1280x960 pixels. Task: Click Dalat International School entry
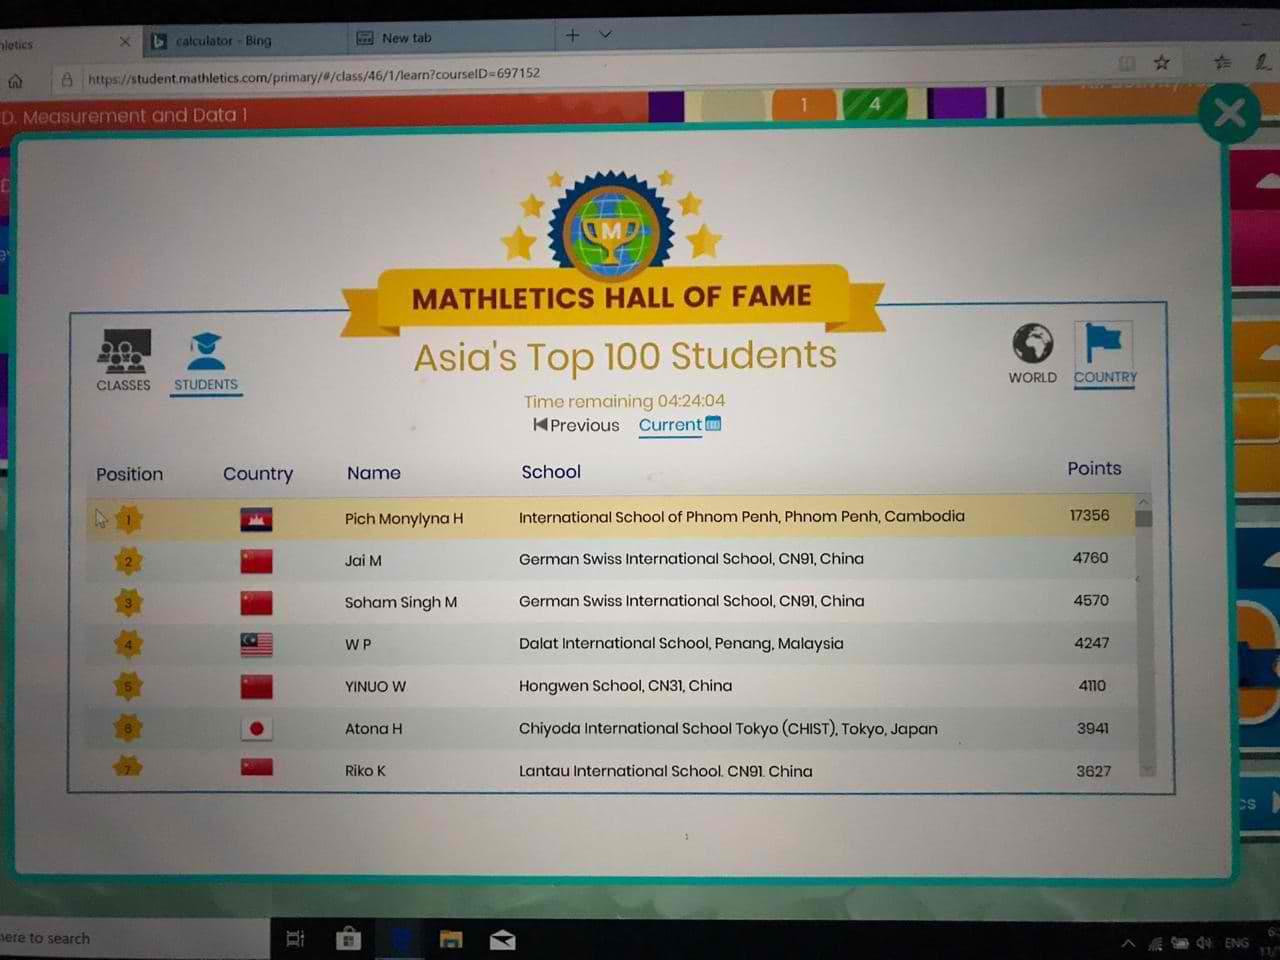click(681, 644)
